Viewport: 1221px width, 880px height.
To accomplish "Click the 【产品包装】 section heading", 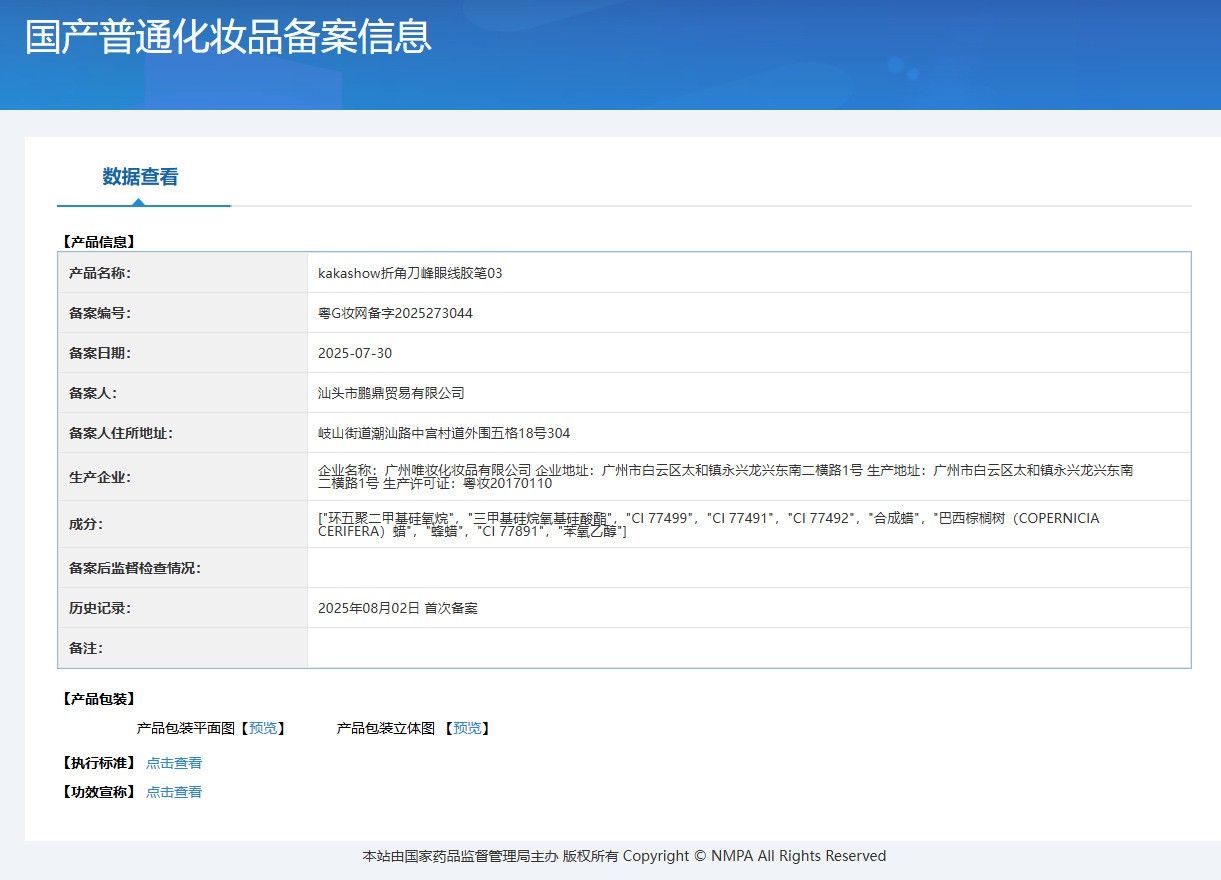I will pyautogui.click(x=98, y=698).
